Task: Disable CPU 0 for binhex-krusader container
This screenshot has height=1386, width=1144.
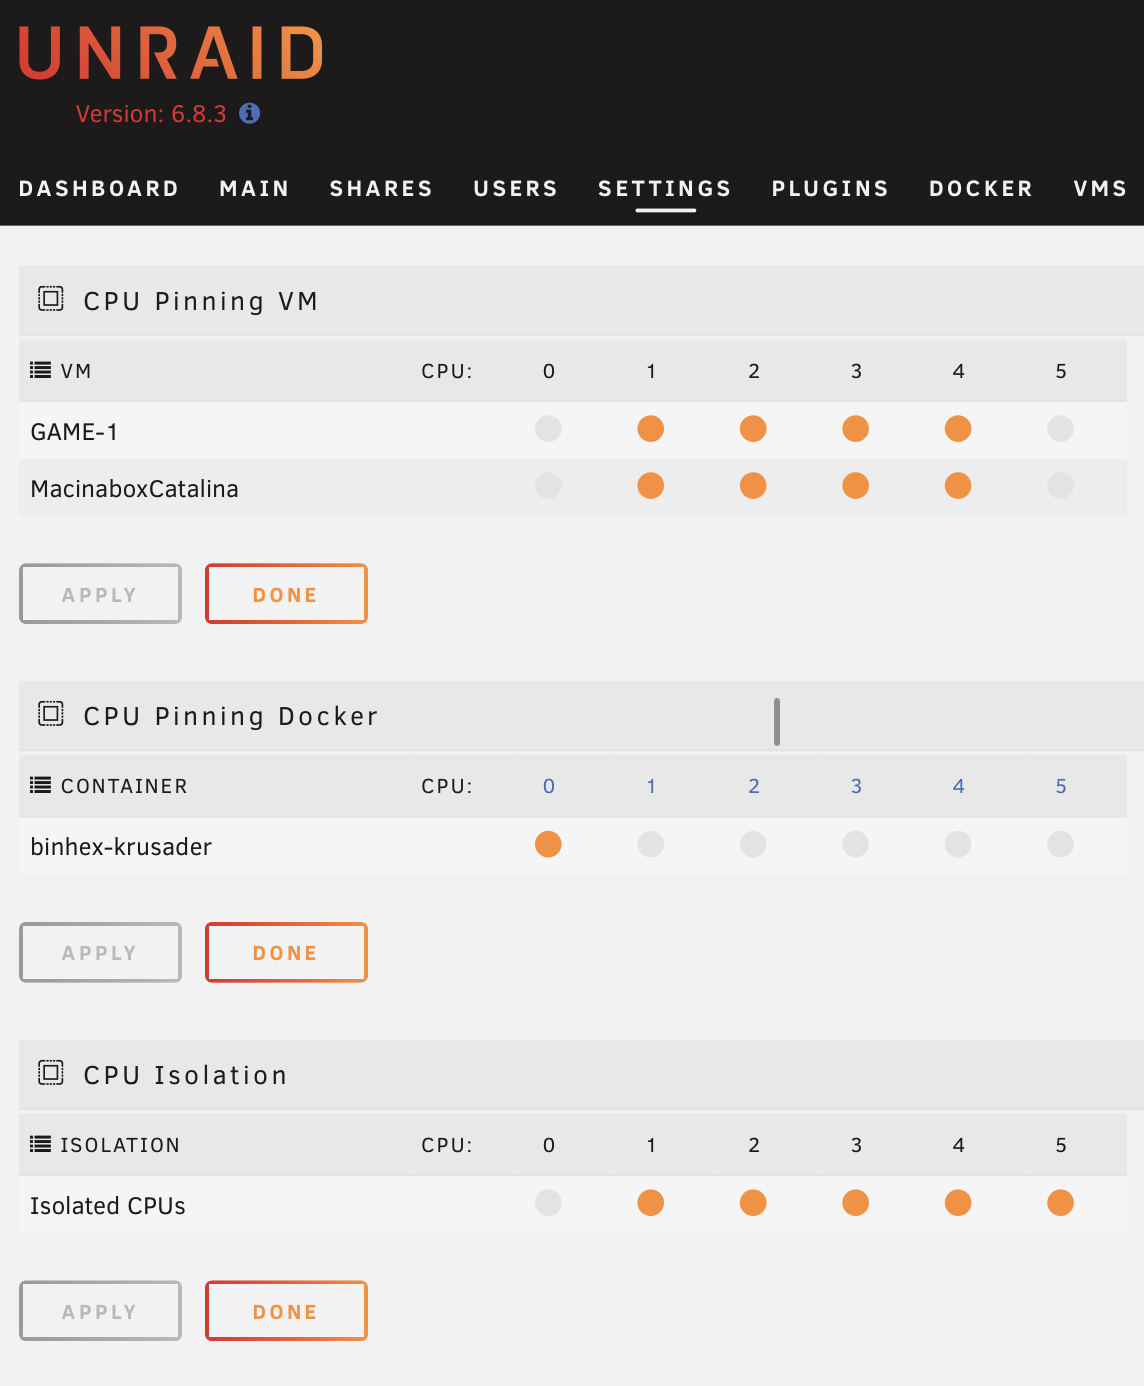Action: coord(548,844)
